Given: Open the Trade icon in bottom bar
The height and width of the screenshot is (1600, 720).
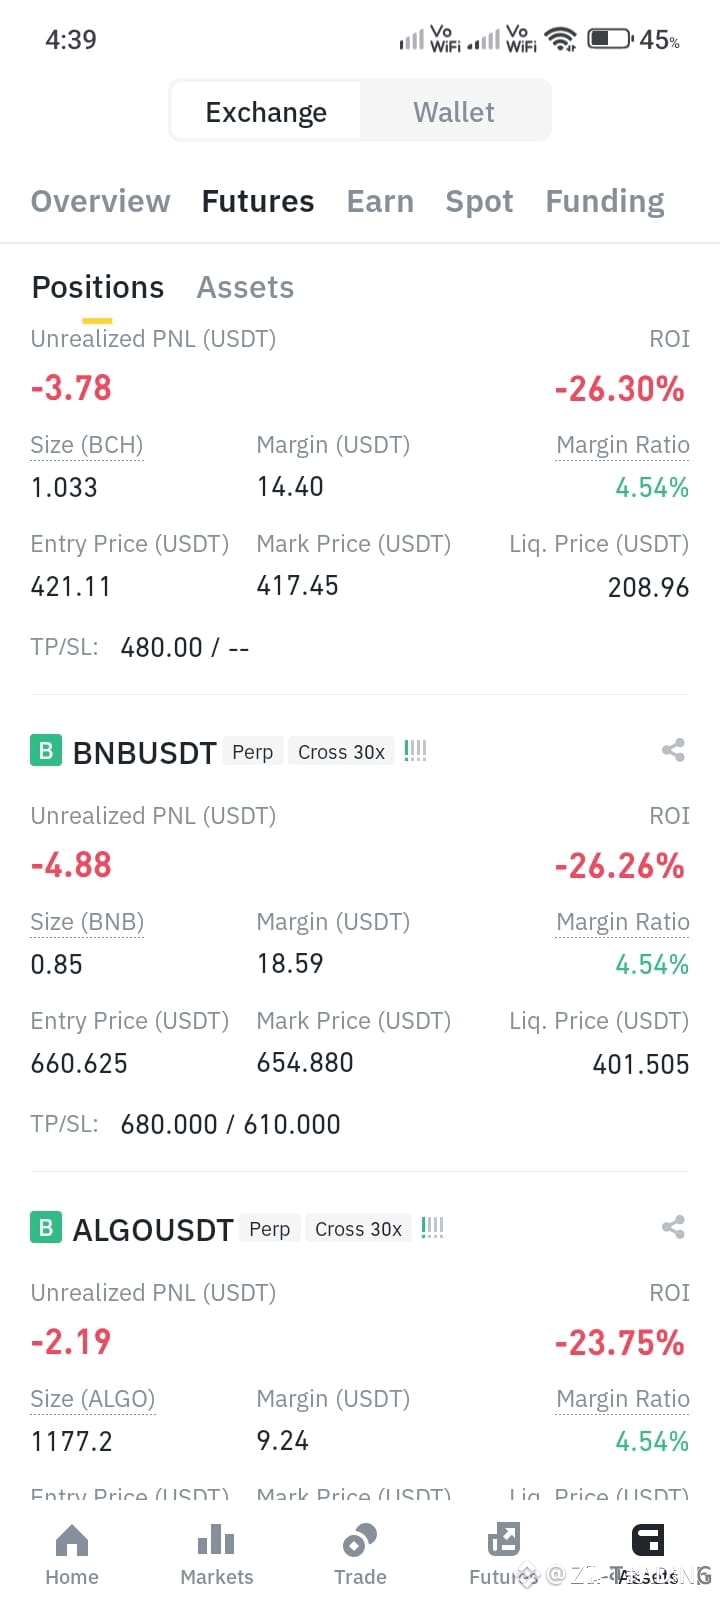Looking at the screenshot, I should (360, 1540).
